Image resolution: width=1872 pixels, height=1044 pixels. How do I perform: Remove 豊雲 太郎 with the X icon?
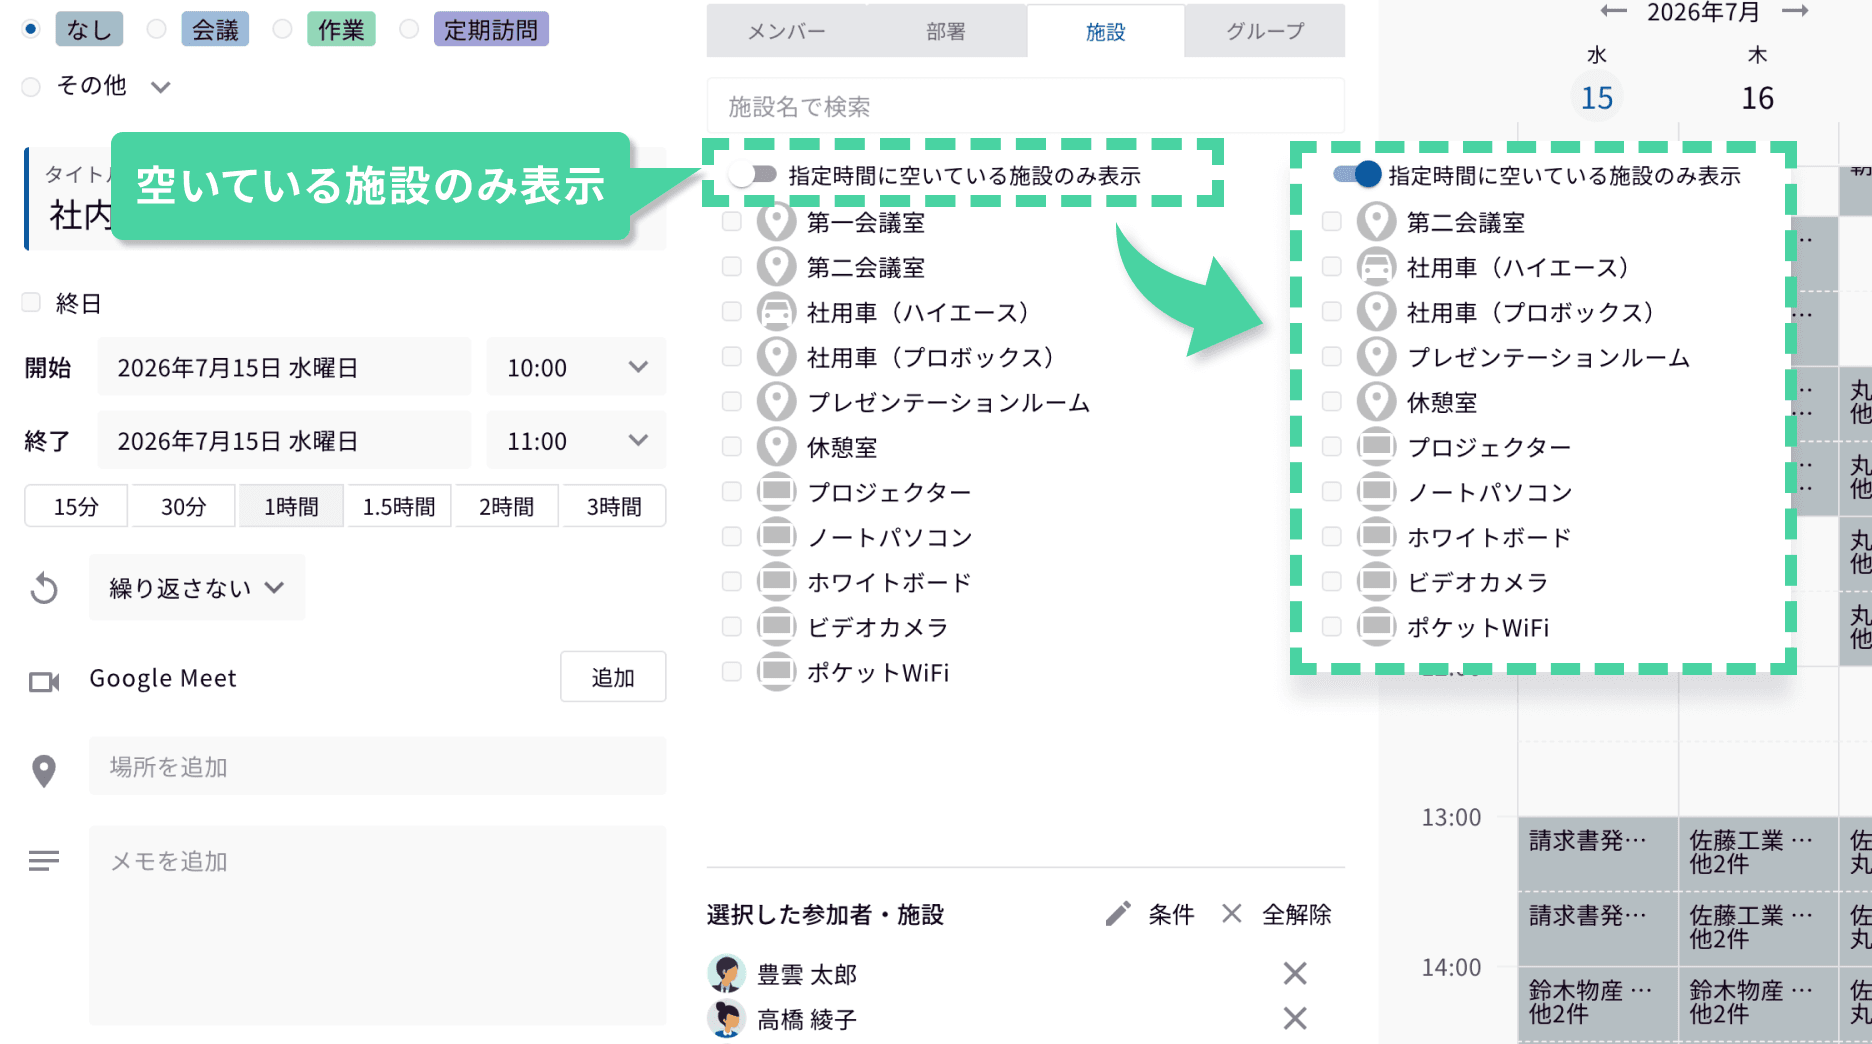(x=1295, y=973)
